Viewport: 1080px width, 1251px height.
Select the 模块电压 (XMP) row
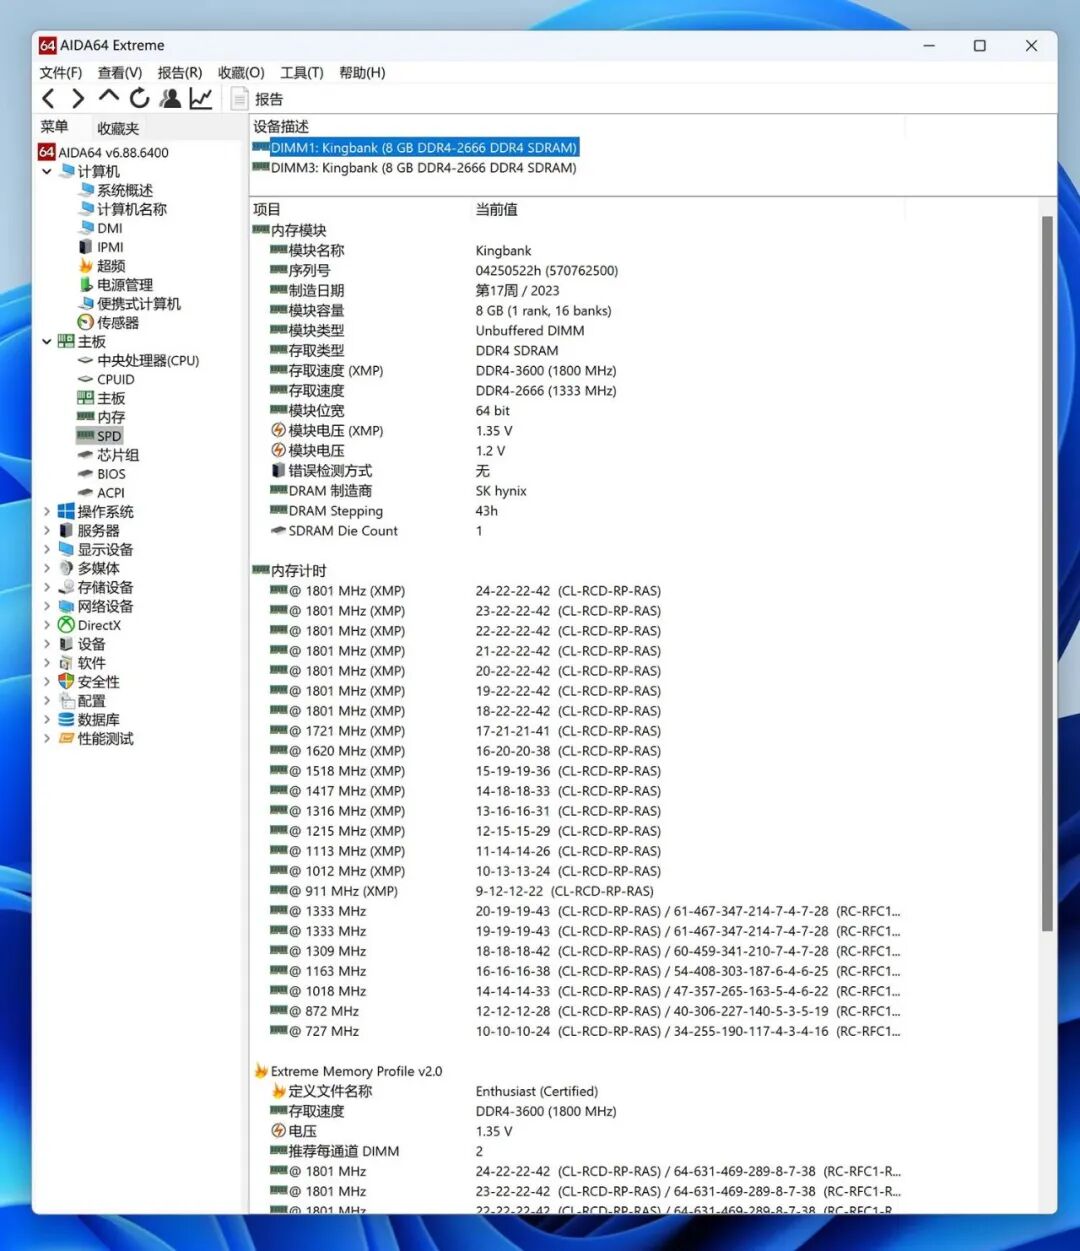point(391,430)
